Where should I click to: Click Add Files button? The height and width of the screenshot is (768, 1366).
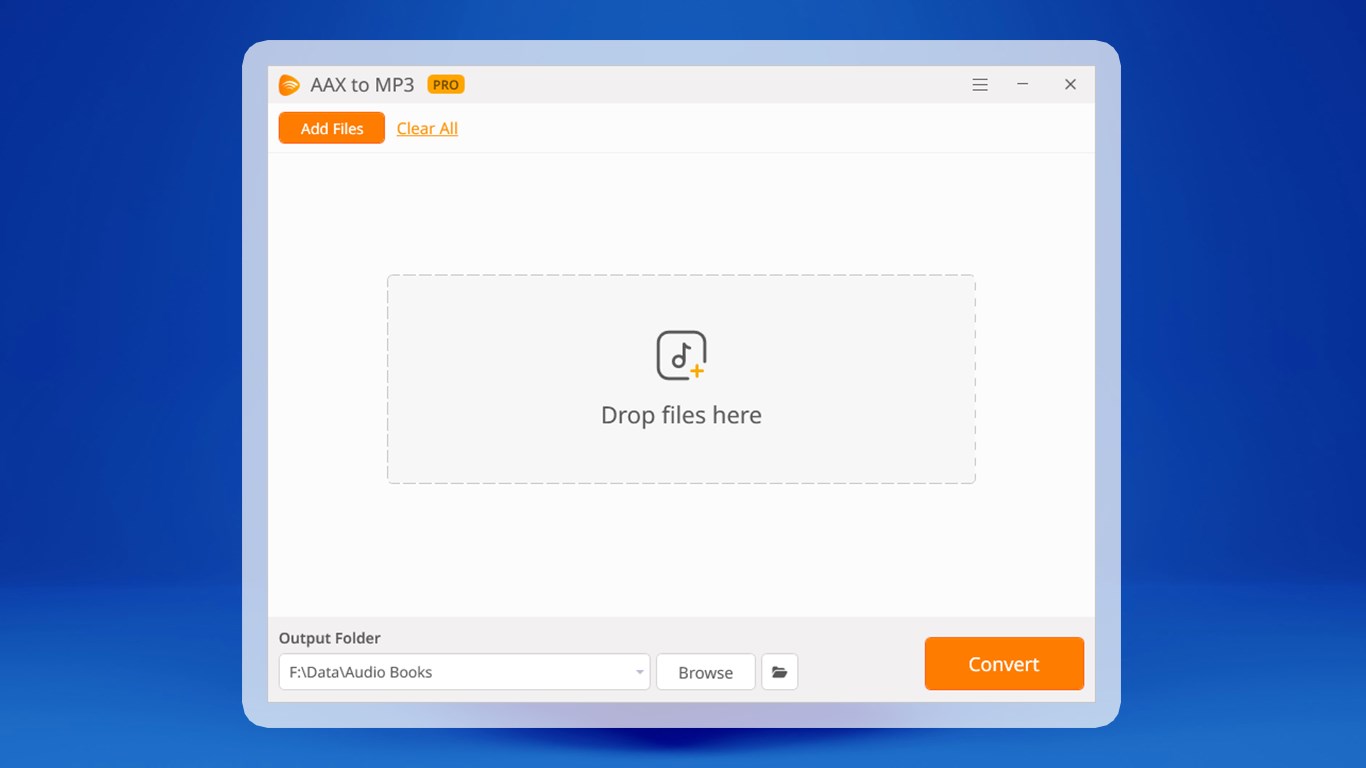pyautogui.click(x=332, y=128)
